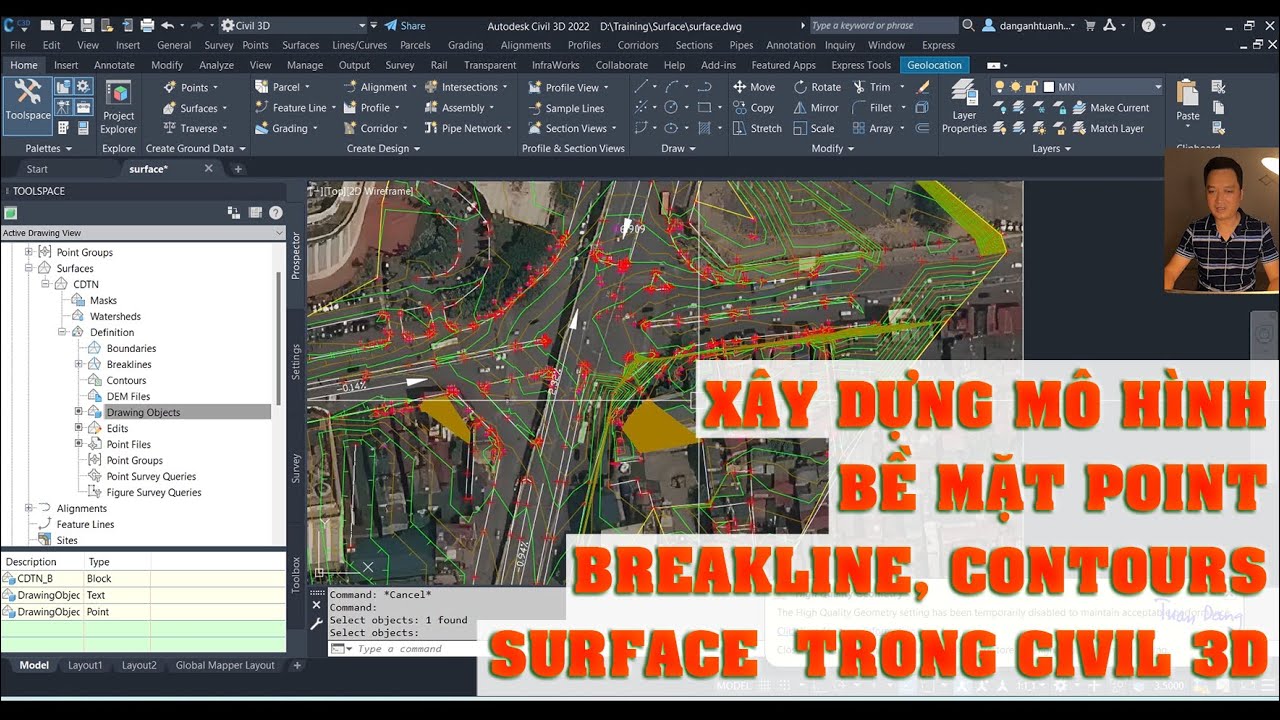The width and height of the screenshot is (1280, 720).
Task: Add a new drawing tab
Action: [237, 169]
